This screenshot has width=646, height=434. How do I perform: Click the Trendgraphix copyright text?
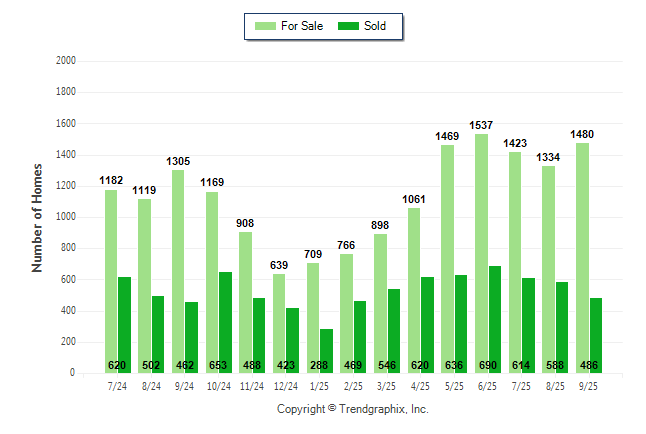pyautogui.click(x=352, y=409)
